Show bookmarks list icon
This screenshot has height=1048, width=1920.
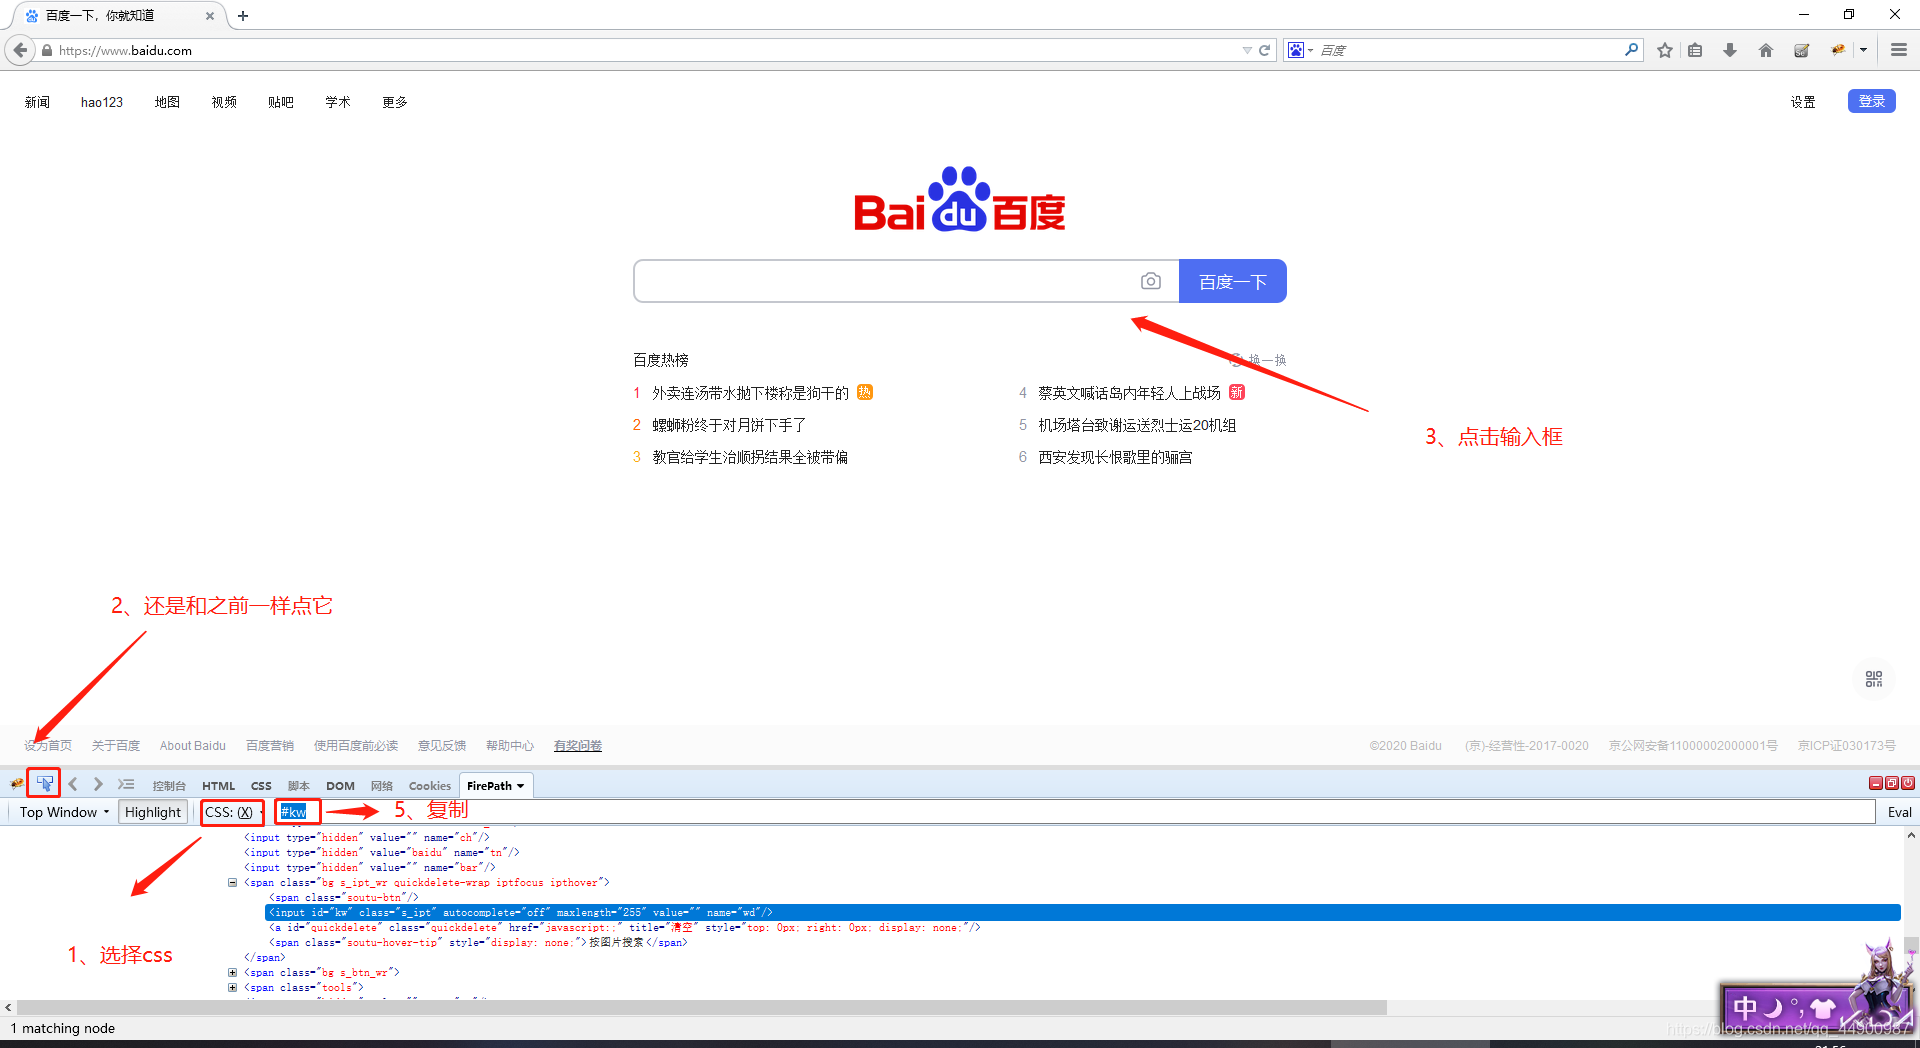coord(1695,50)
